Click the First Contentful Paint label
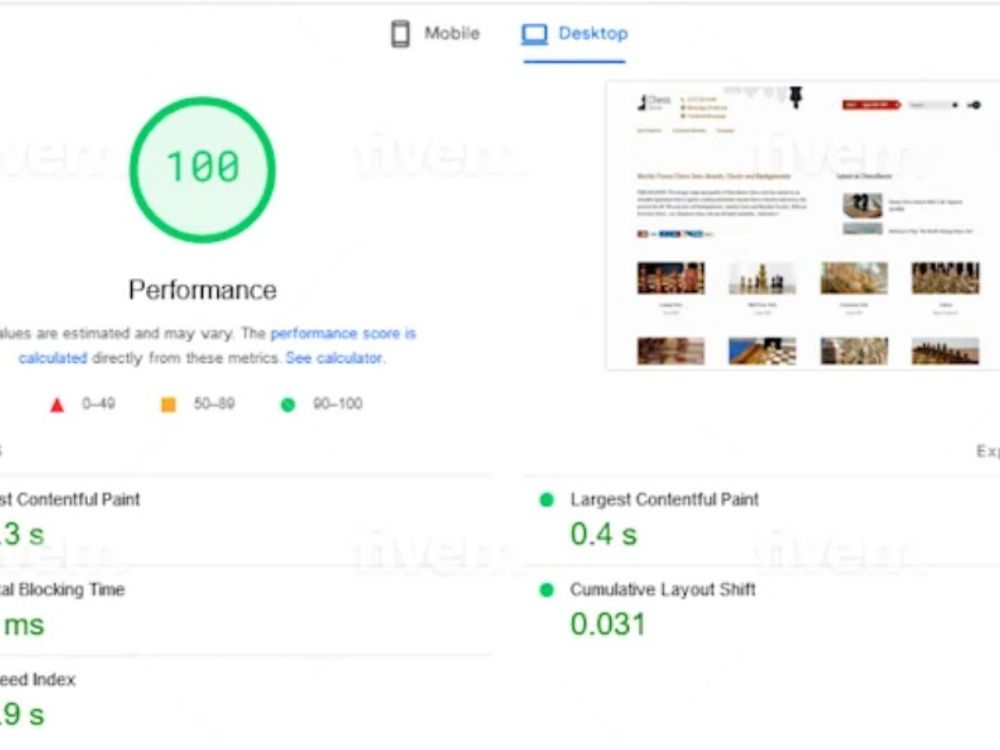The height and width of the screenshot is (750, 1000). coord(70,499)
